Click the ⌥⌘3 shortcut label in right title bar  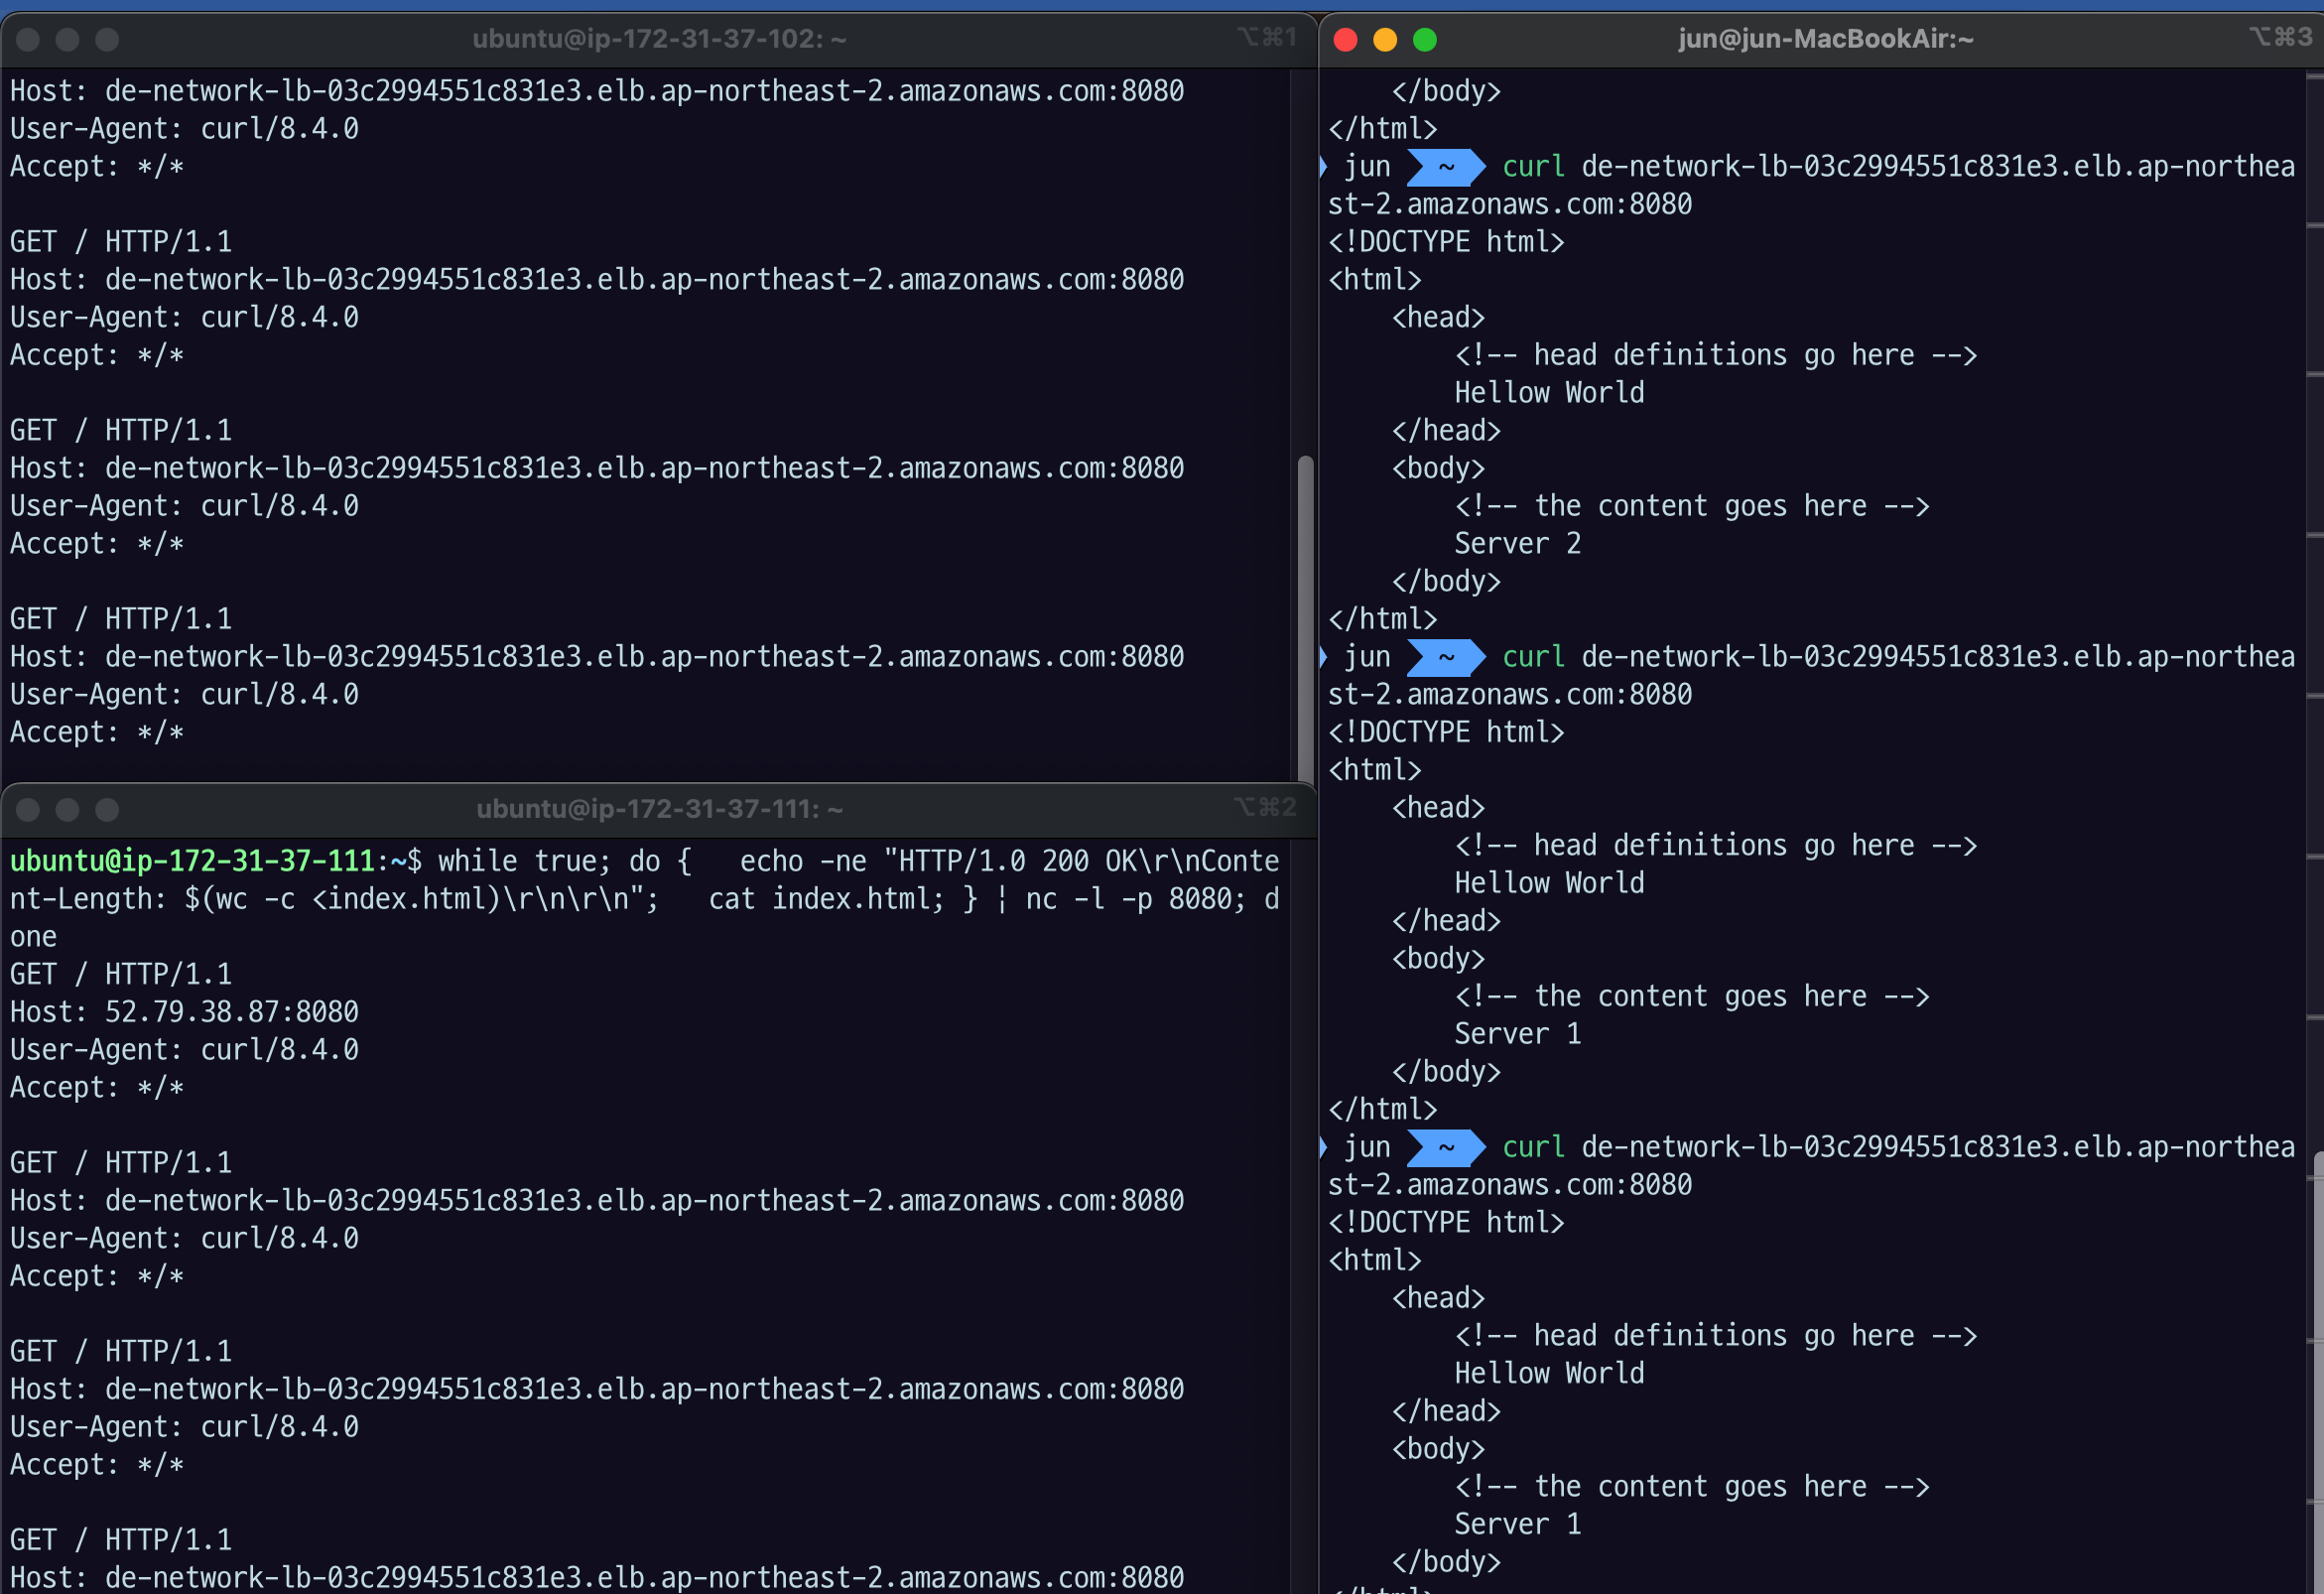[2279, 37]
